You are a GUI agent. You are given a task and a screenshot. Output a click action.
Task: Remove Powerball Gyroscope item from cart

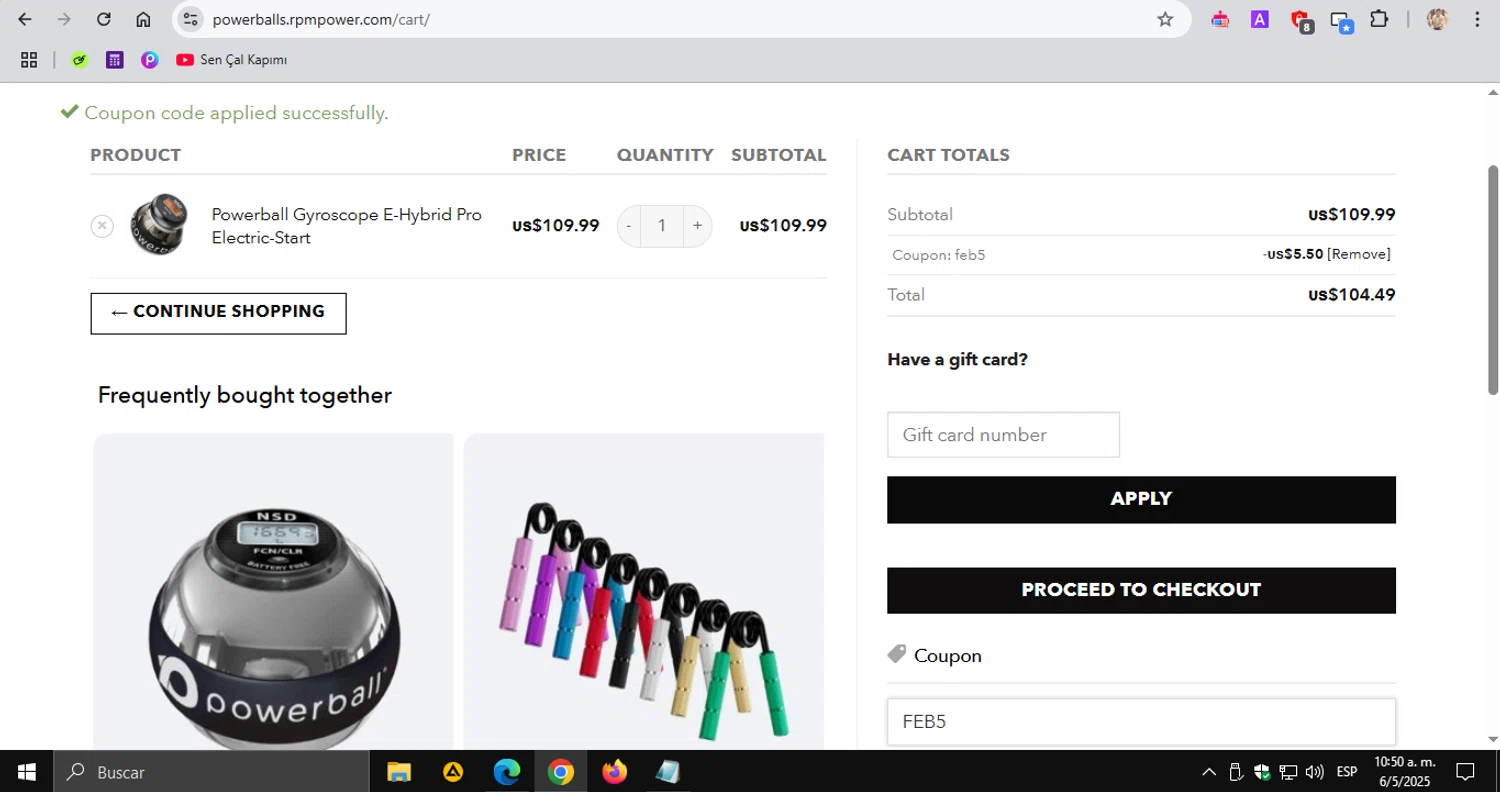(102, 226)
